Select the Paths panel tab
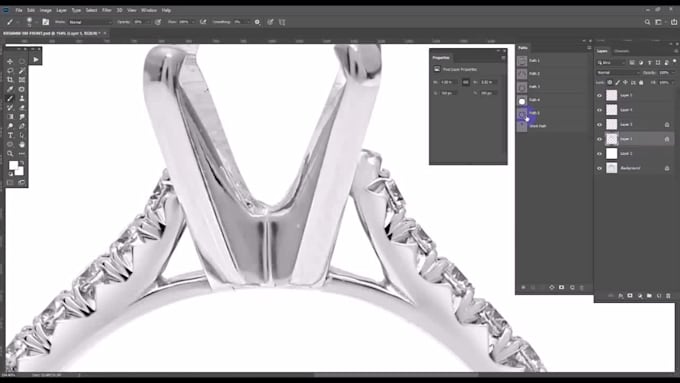The image size is (680, 383). (523, 48)
